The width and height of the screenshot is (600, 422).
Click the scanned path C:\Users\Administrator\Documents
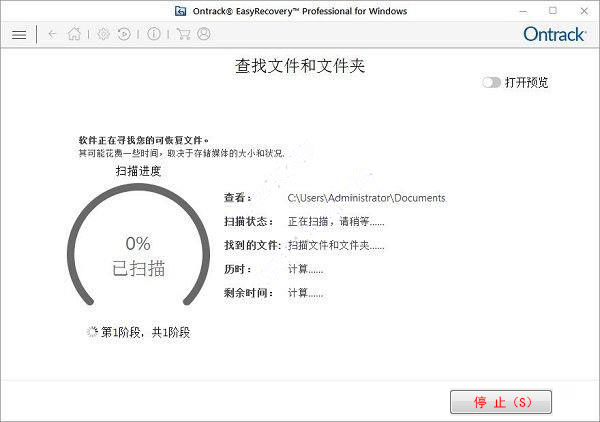(366, 198)
